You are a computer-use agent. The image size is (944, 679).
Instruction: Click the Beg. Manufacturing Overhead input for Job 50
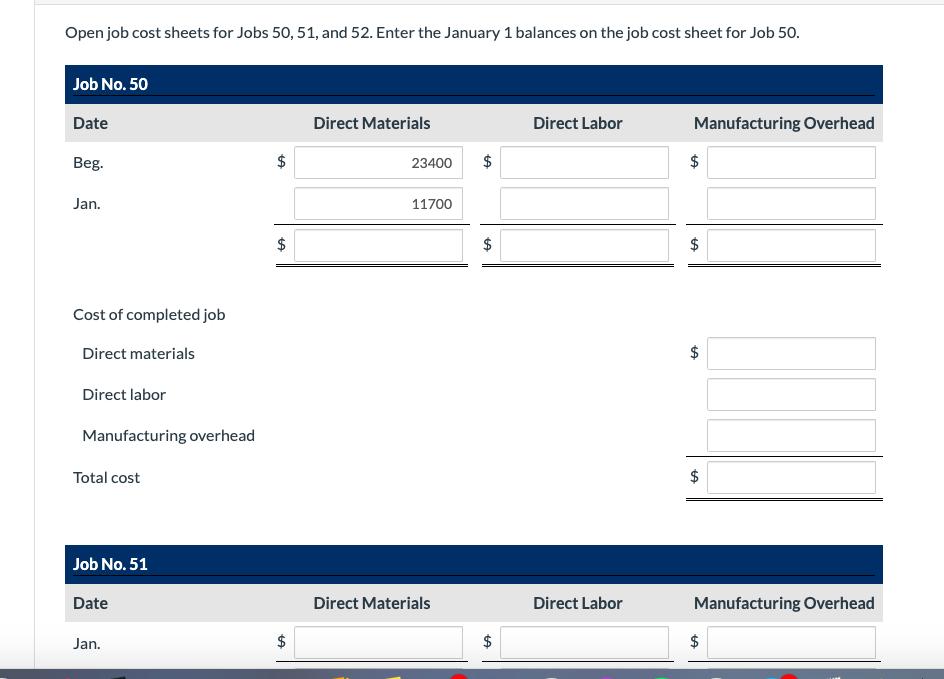point(791,162)
